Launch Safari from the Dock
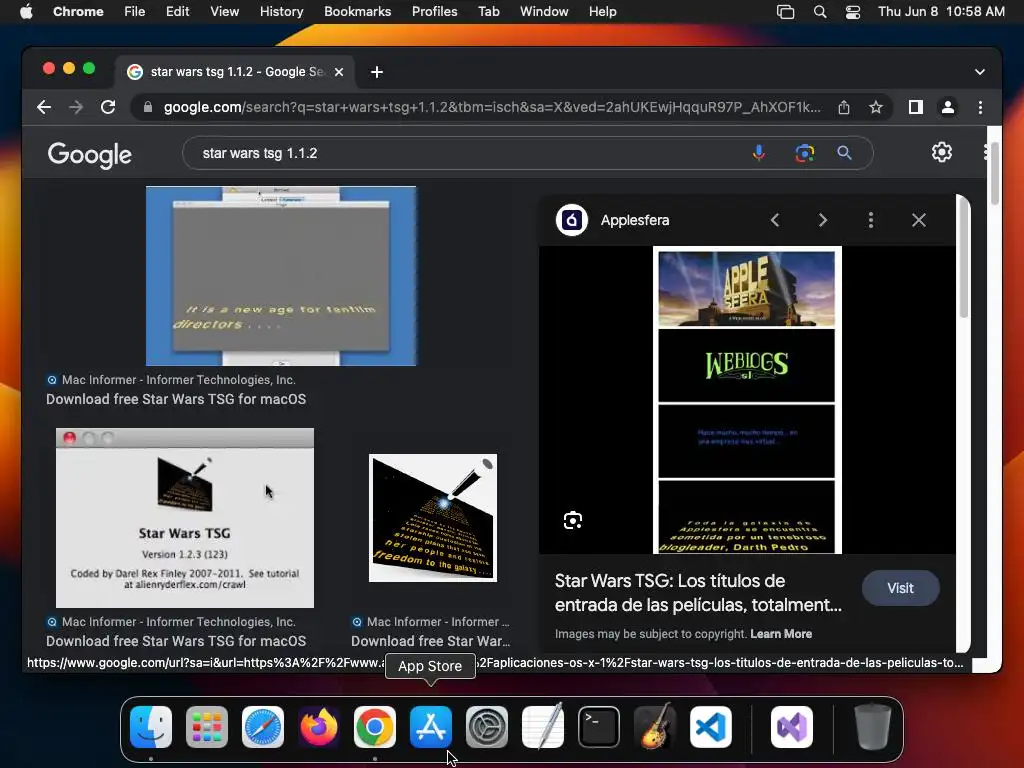 [x=263, y=727]
